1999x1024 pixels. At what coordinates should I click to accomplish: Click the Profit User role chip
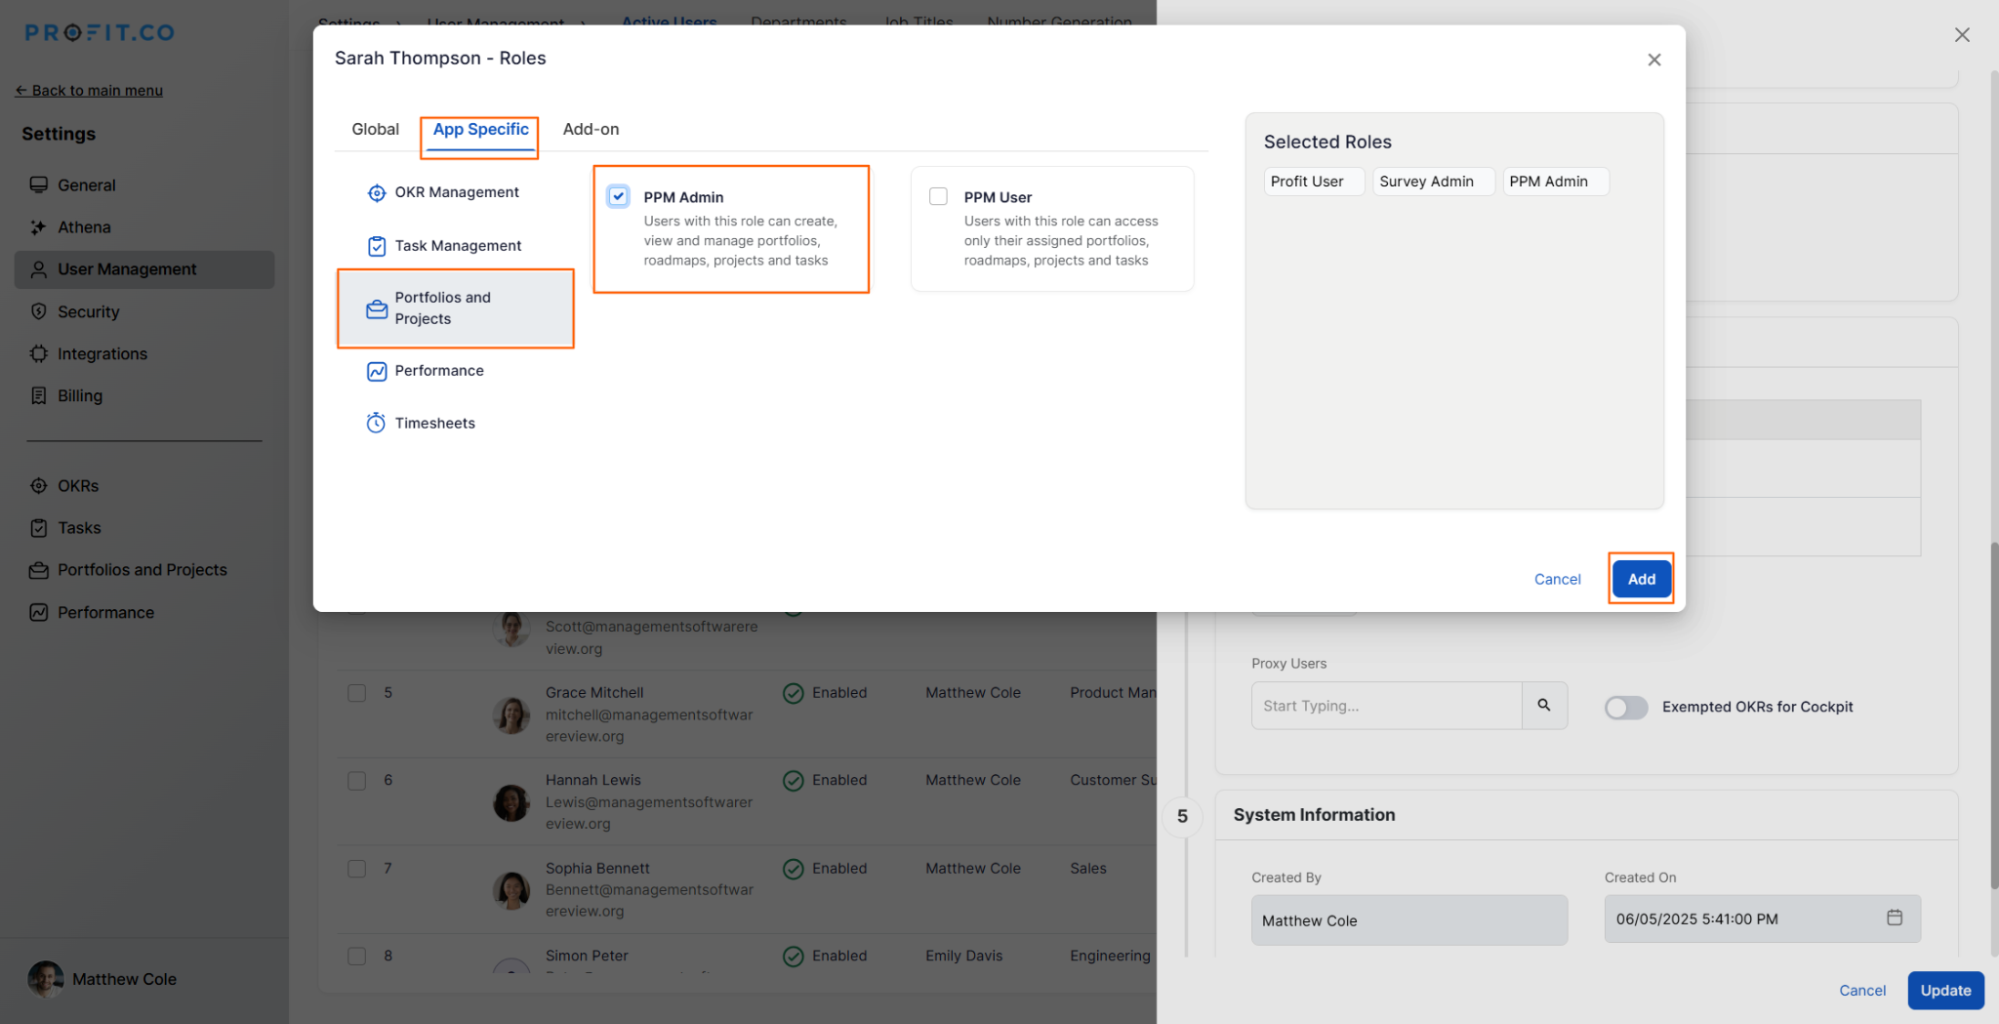tap(1313, 182)
